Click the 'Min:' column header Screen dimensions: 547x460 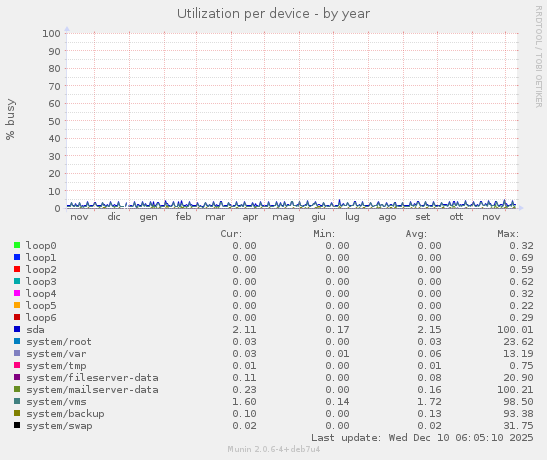[x=324, y=234]
